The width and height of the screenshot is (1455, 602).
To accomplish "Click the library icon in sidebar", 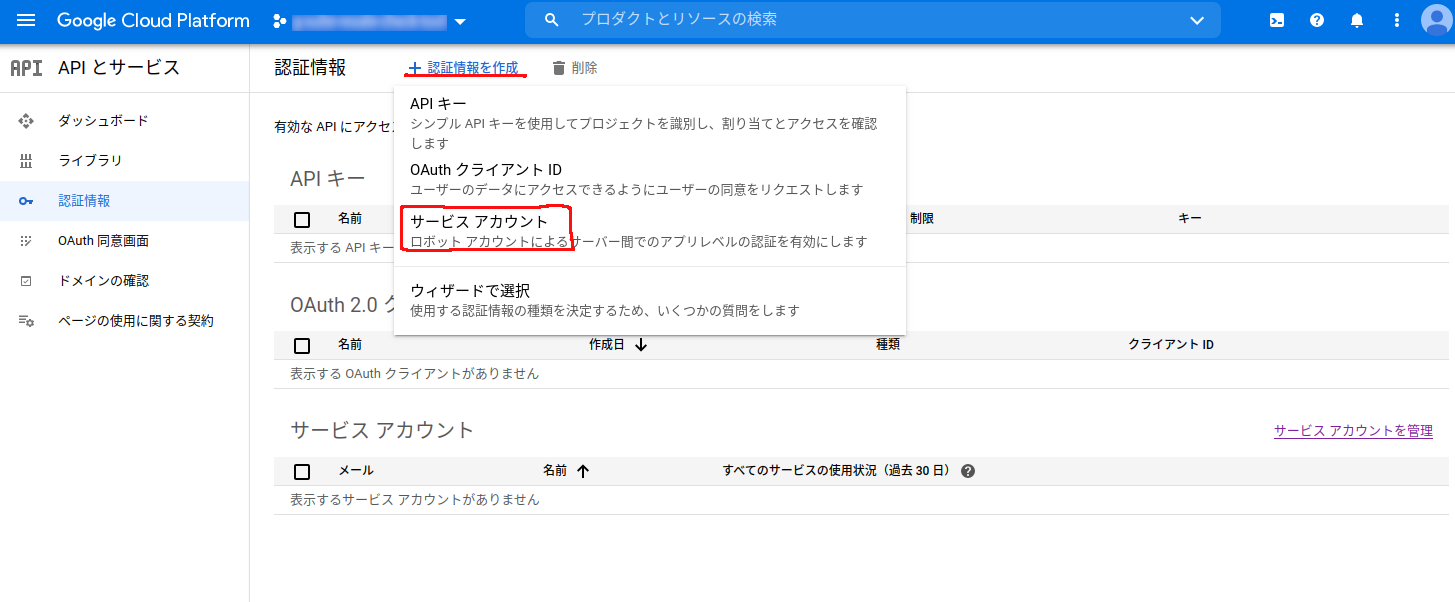I will [x=27, y=161].
